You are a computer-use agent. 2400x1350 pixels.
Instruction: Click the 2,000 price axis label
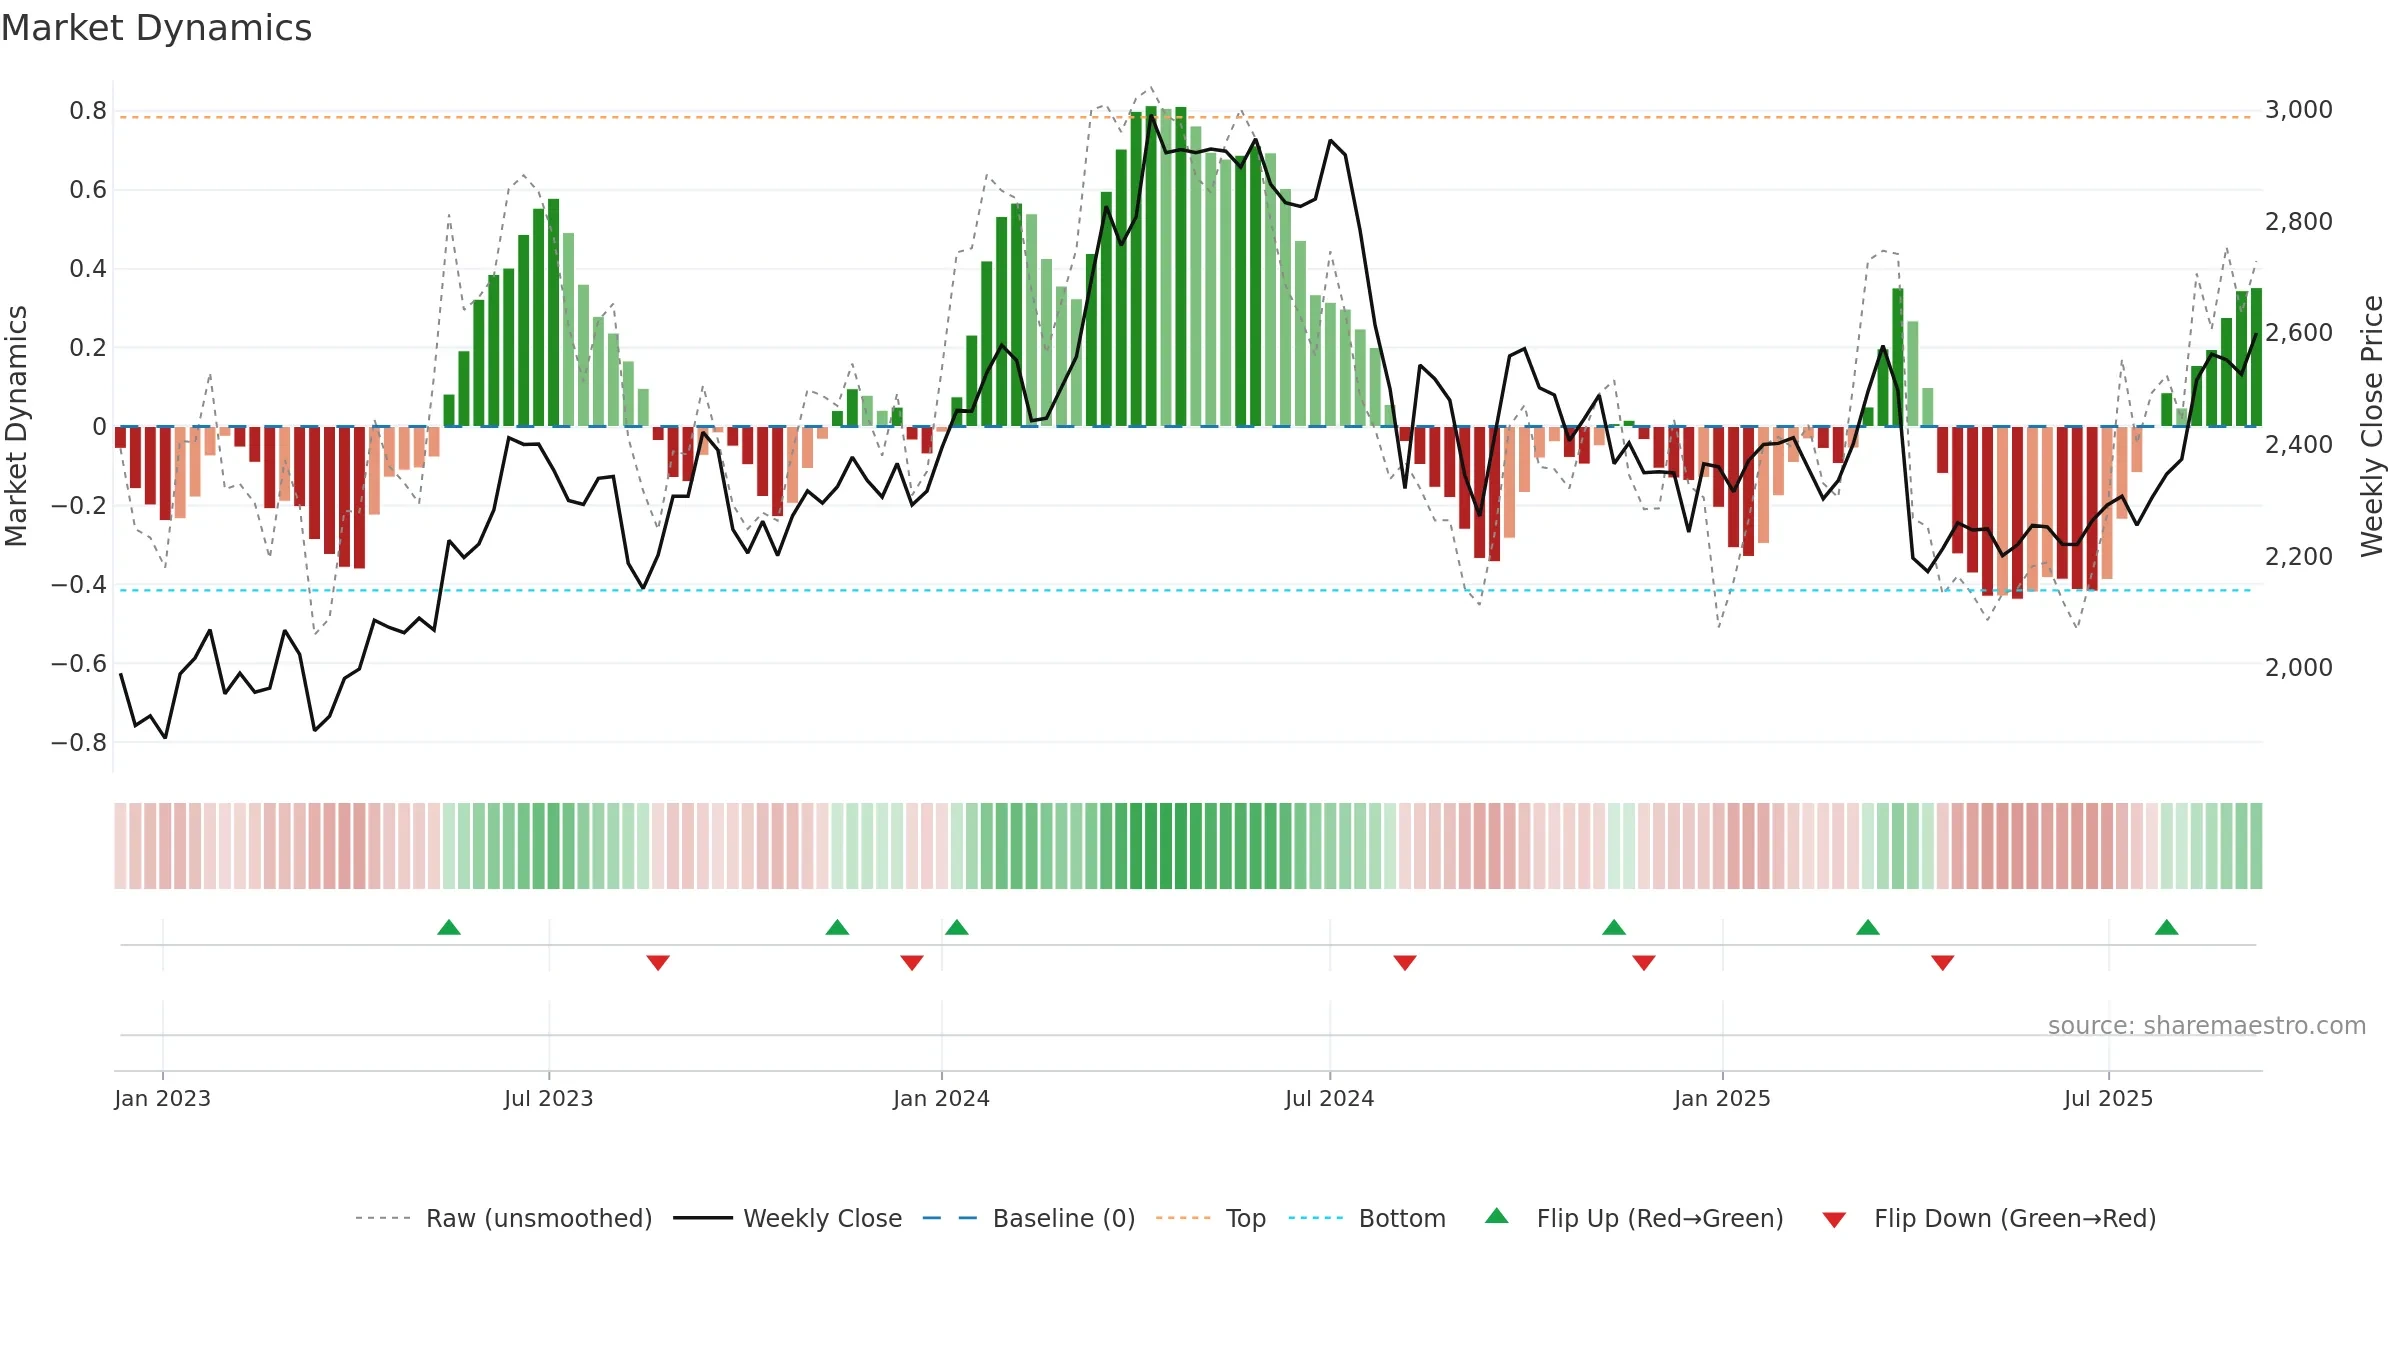(2299, 667)
